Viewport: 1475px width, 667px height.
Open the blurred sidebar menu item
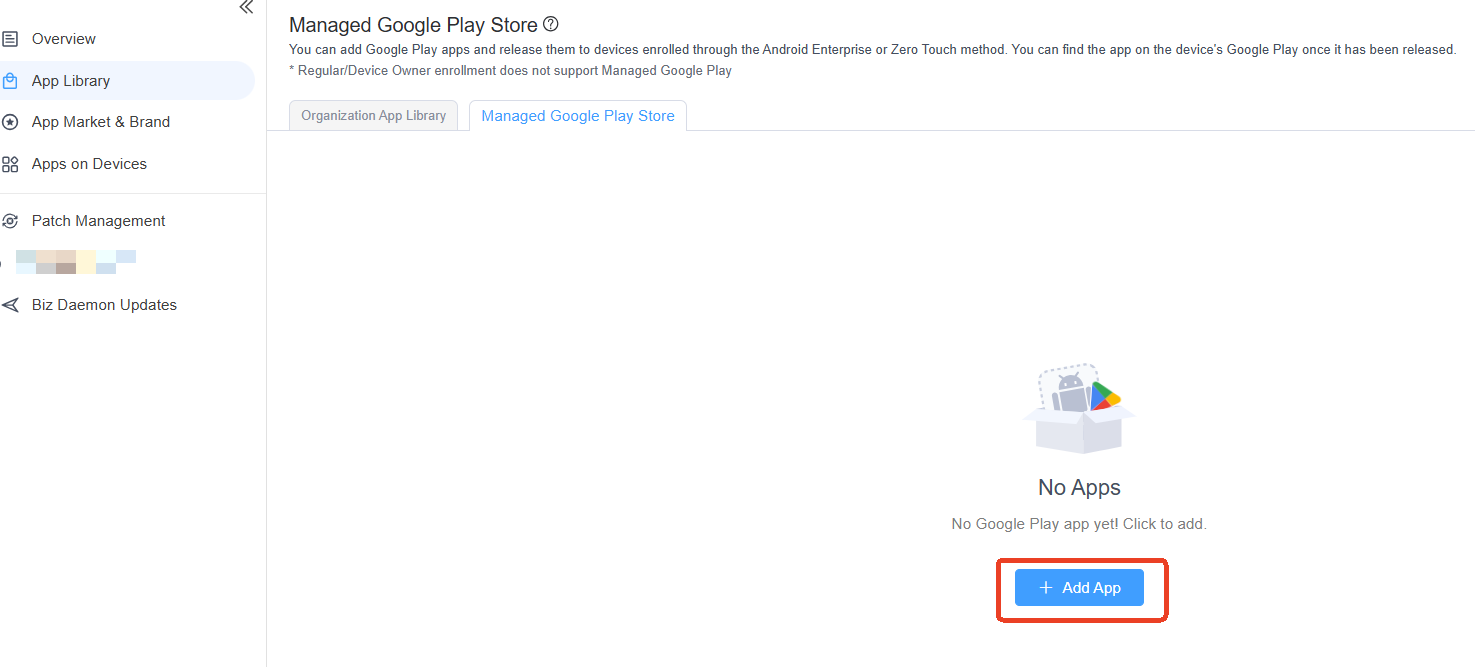tap(76, 262)
